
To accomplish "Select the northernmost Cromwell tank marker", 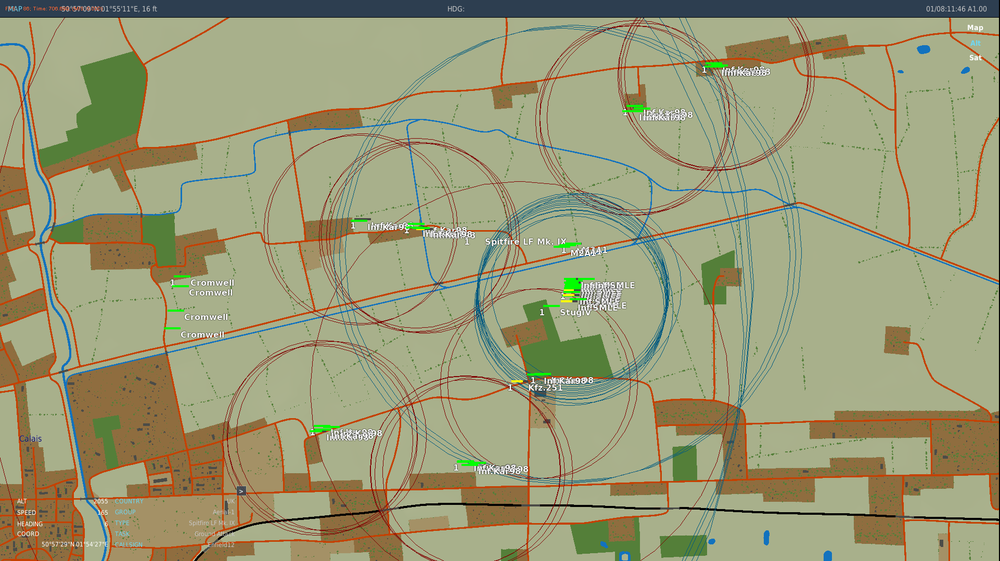I will pos(212,282).
